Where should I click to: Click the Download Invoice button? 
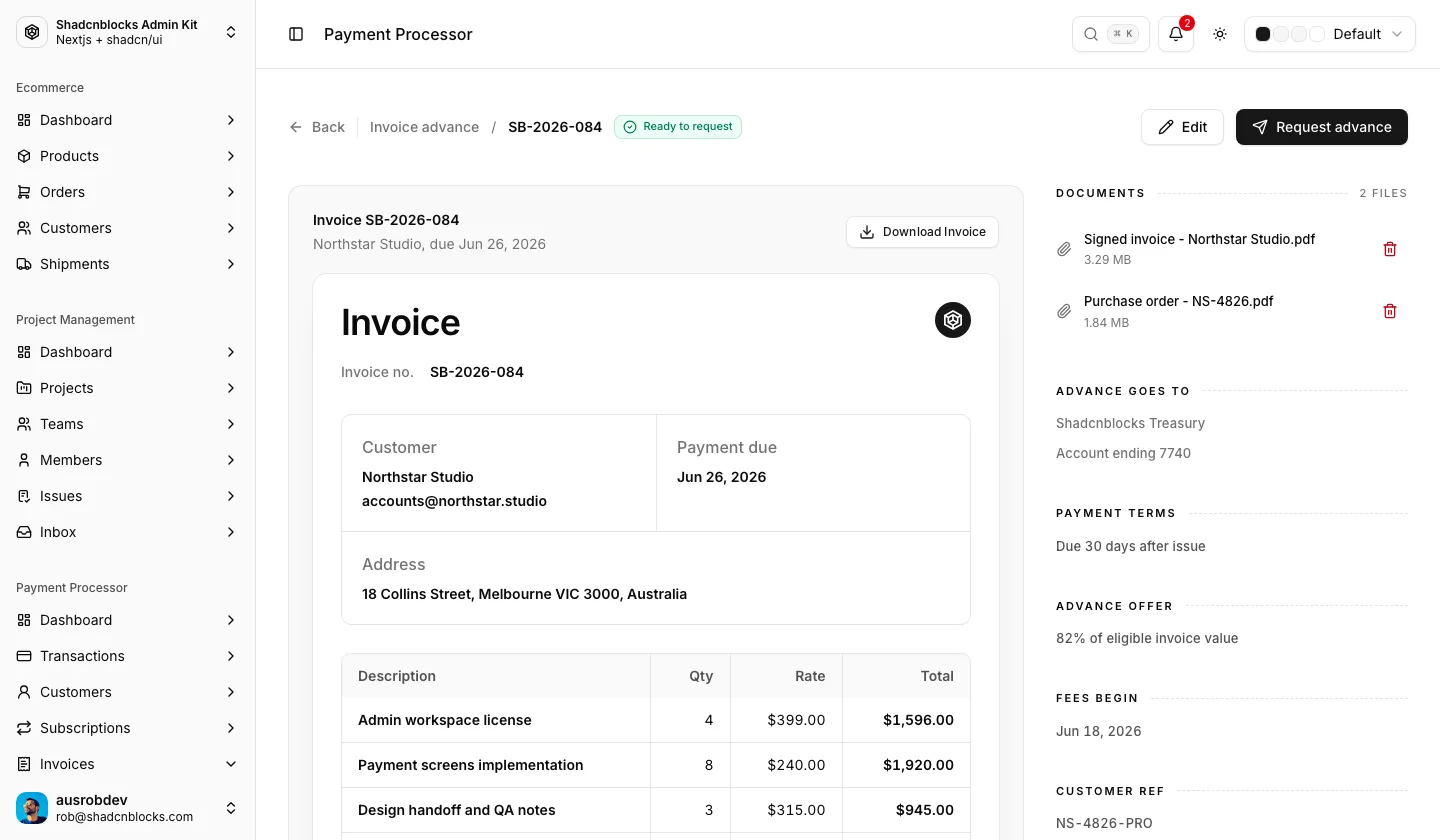(922, 232)
